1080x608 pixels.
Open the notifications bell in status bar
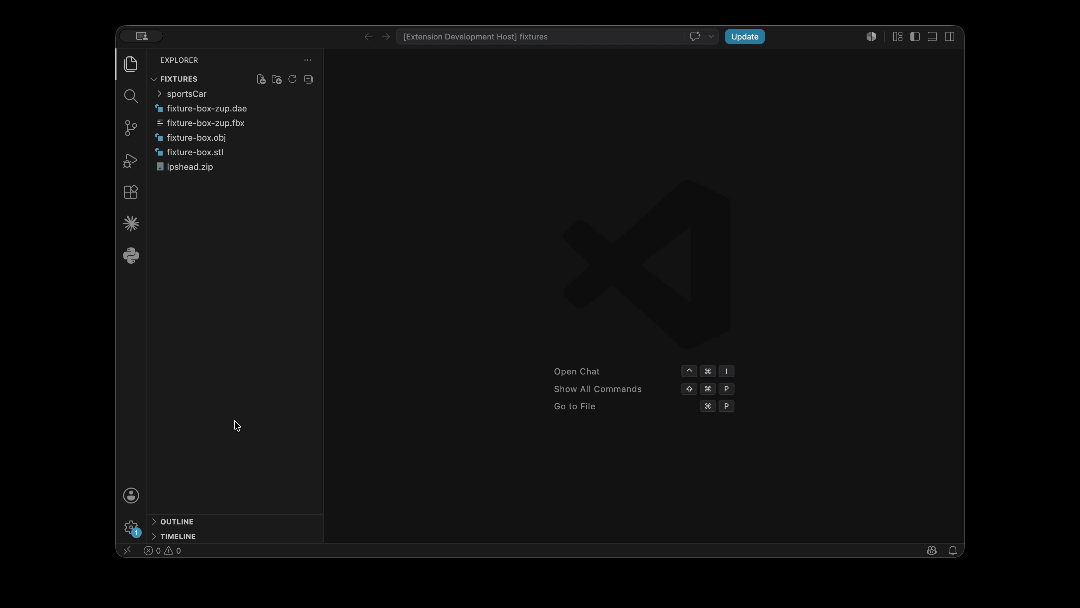coord(953,551)
